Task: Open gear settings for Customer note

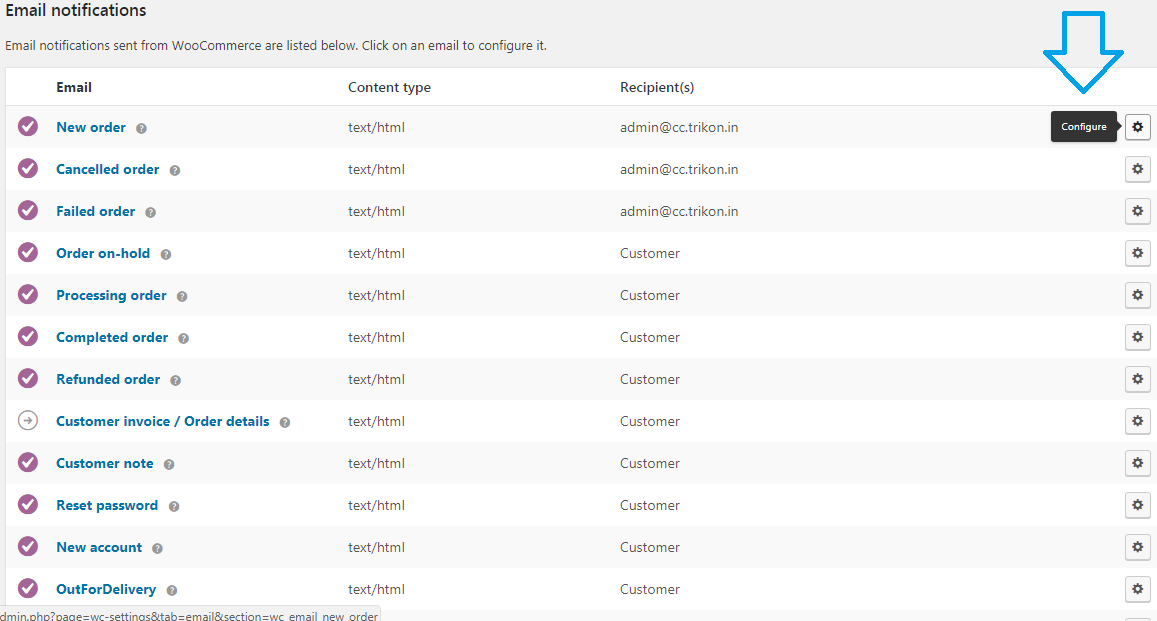Action: [x=1137, y=463]
